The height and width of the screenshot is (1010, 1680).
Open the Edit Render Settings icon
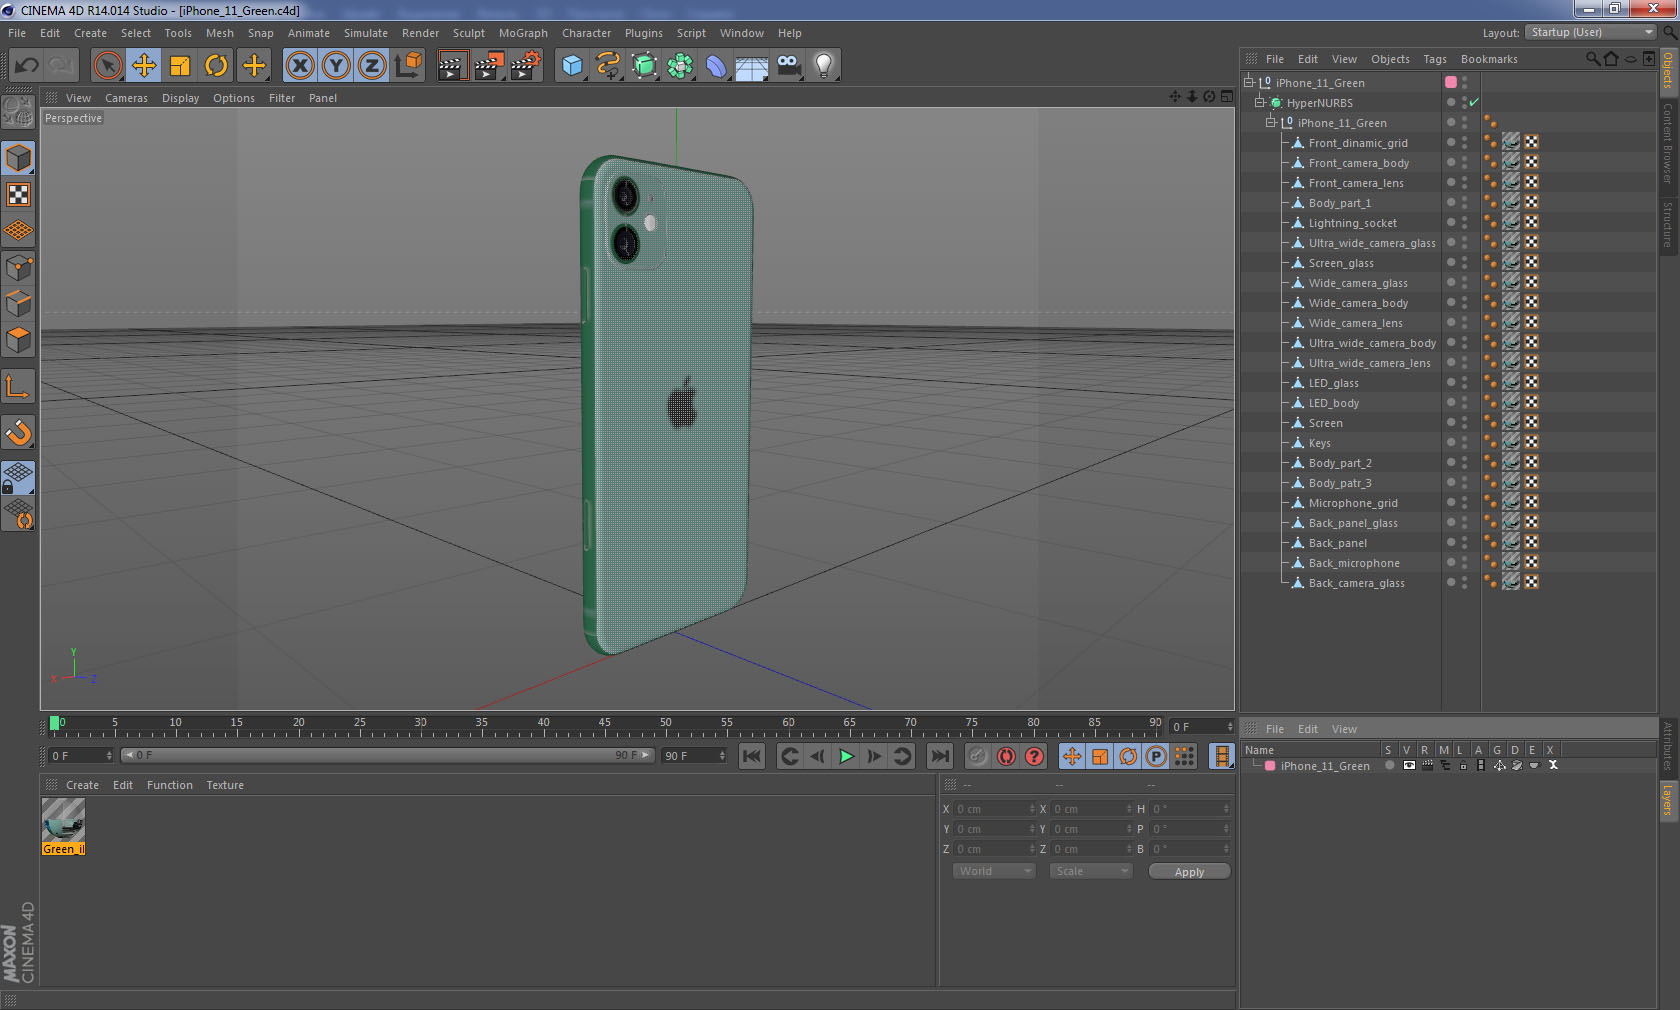[525, 66]
